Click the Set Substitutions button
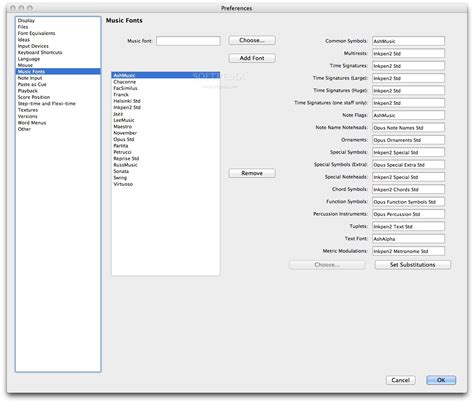The image size is (474, 403). pyautogui.click(x=413, y=265)
